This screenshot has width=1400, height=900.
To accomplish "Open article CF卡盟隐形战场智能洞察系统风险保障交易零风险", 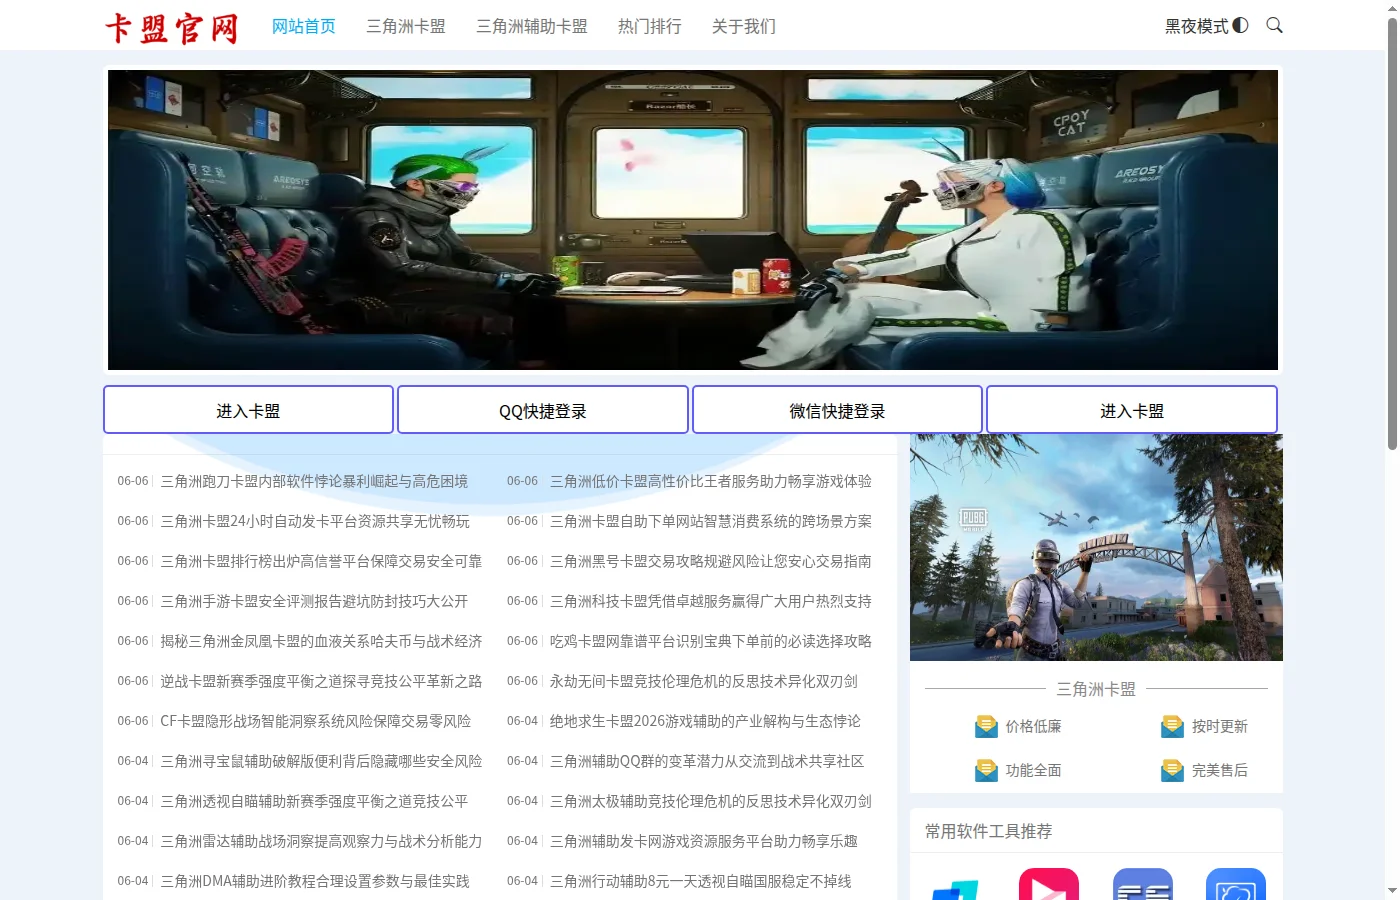I will pyautogui.click(x=316, y=721).
